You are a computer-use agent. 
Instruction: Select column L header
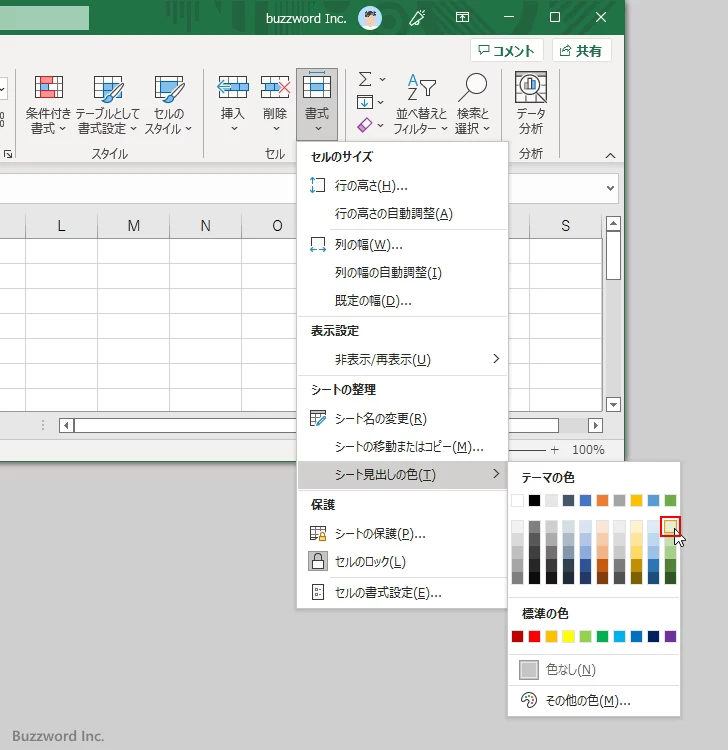coord(61,226)
